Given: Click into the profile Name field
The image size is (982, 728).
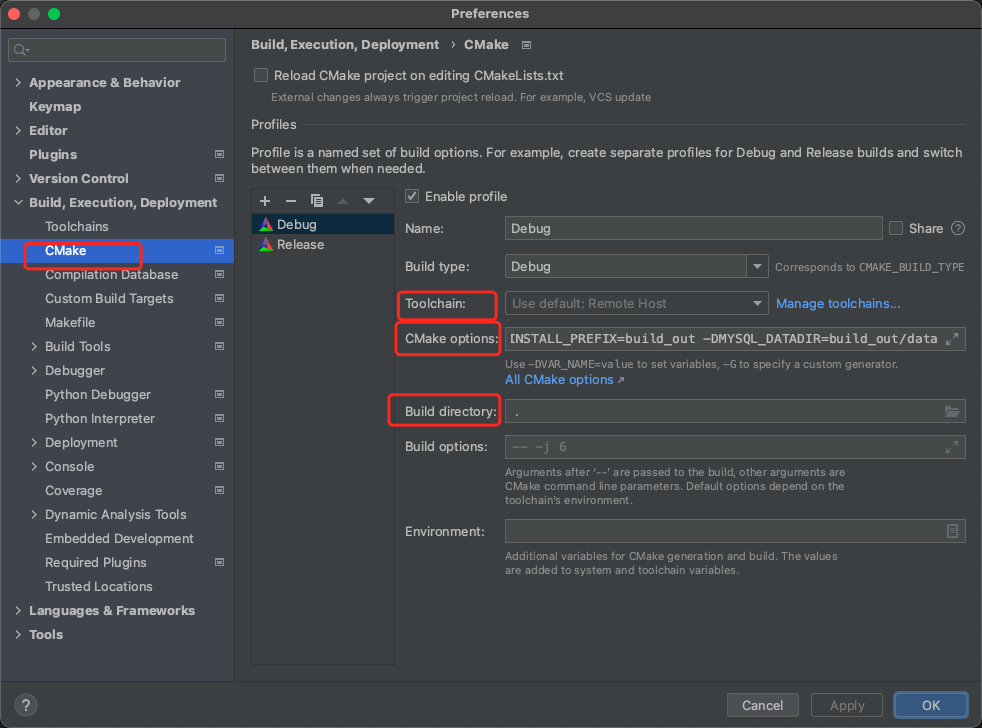Looking at the screenshot, I should coord(693,228).
